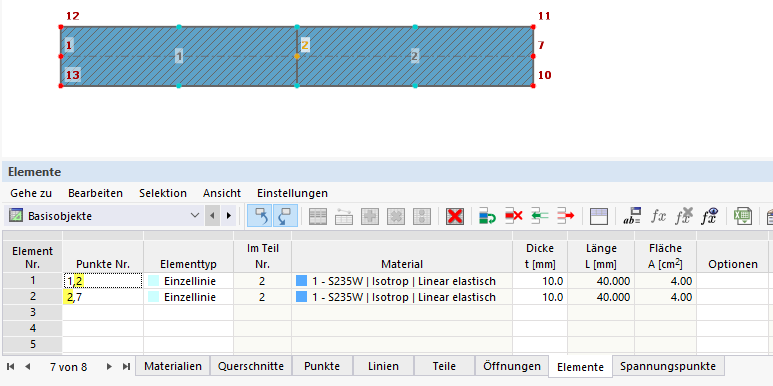Click the red X delete icon
Image resolution: width=773 pixels, height=386 pixels.
pyautogui.click(x=455, y=216)
